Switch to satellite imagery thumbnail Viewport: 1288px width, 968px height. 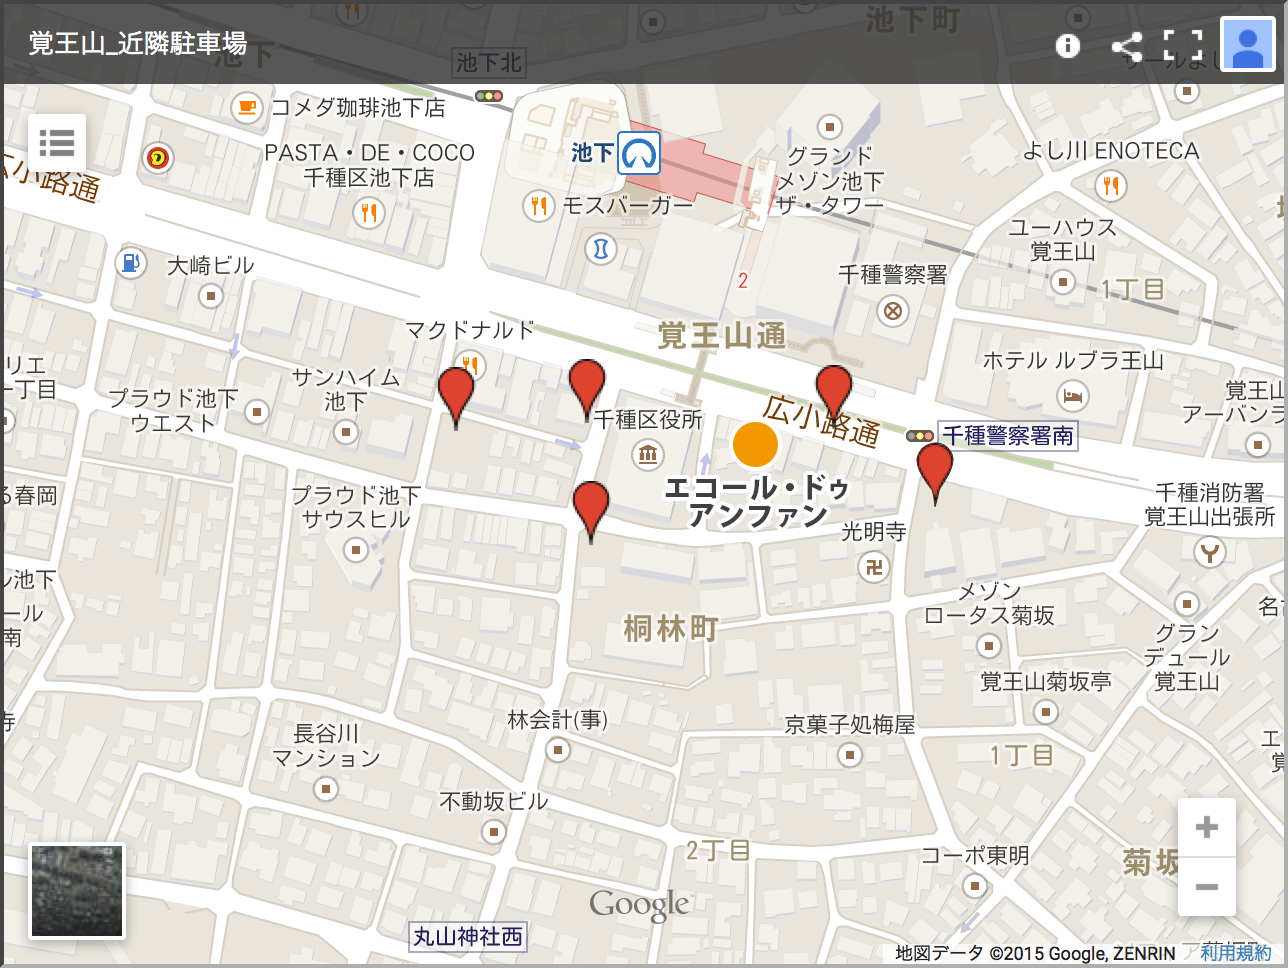click(x=77, y=891)
